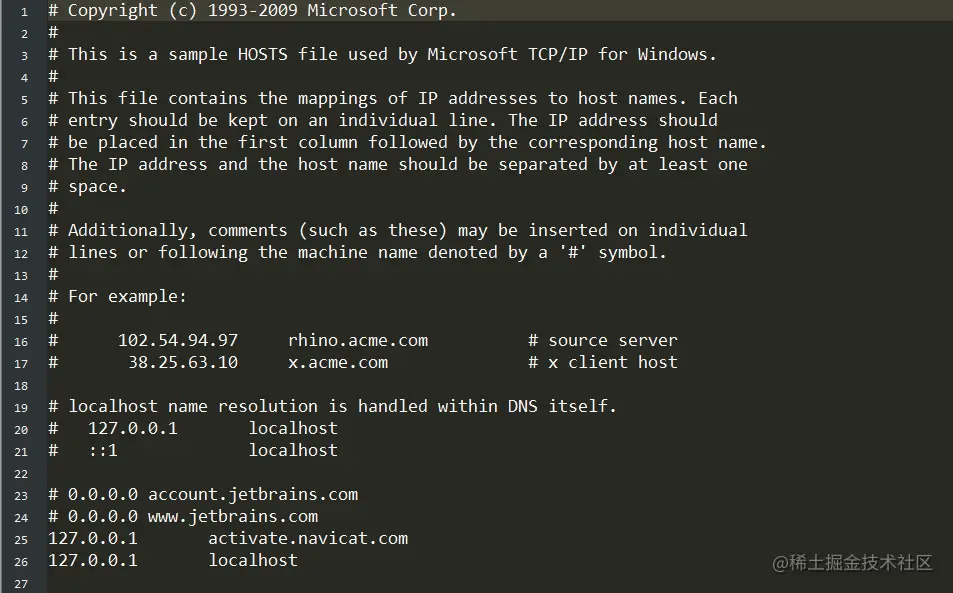Viewport: 953px width, 593px height.
Task: Click the '# x client host' comment
Action: 603,362
